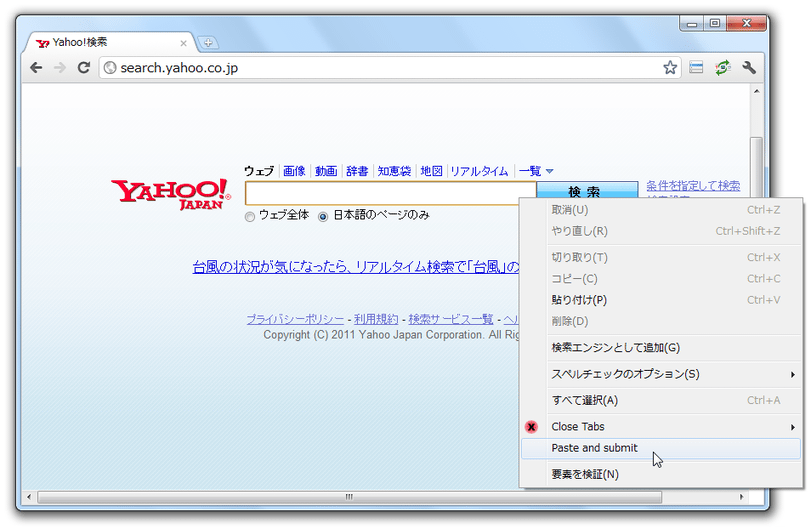Bookmark the page with the star icon
The image size is (811, 529).
(670, 68)
